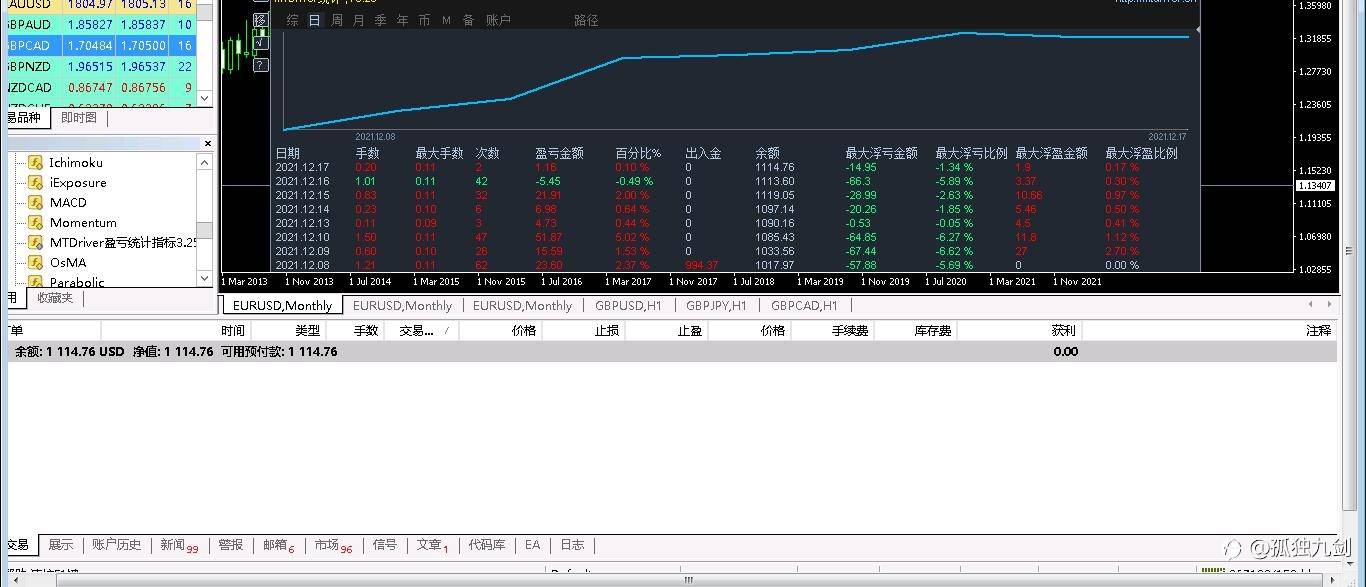
Task: Switch to the GBPUSD,H1 chart tab
Action: click(x=628, y=306)
